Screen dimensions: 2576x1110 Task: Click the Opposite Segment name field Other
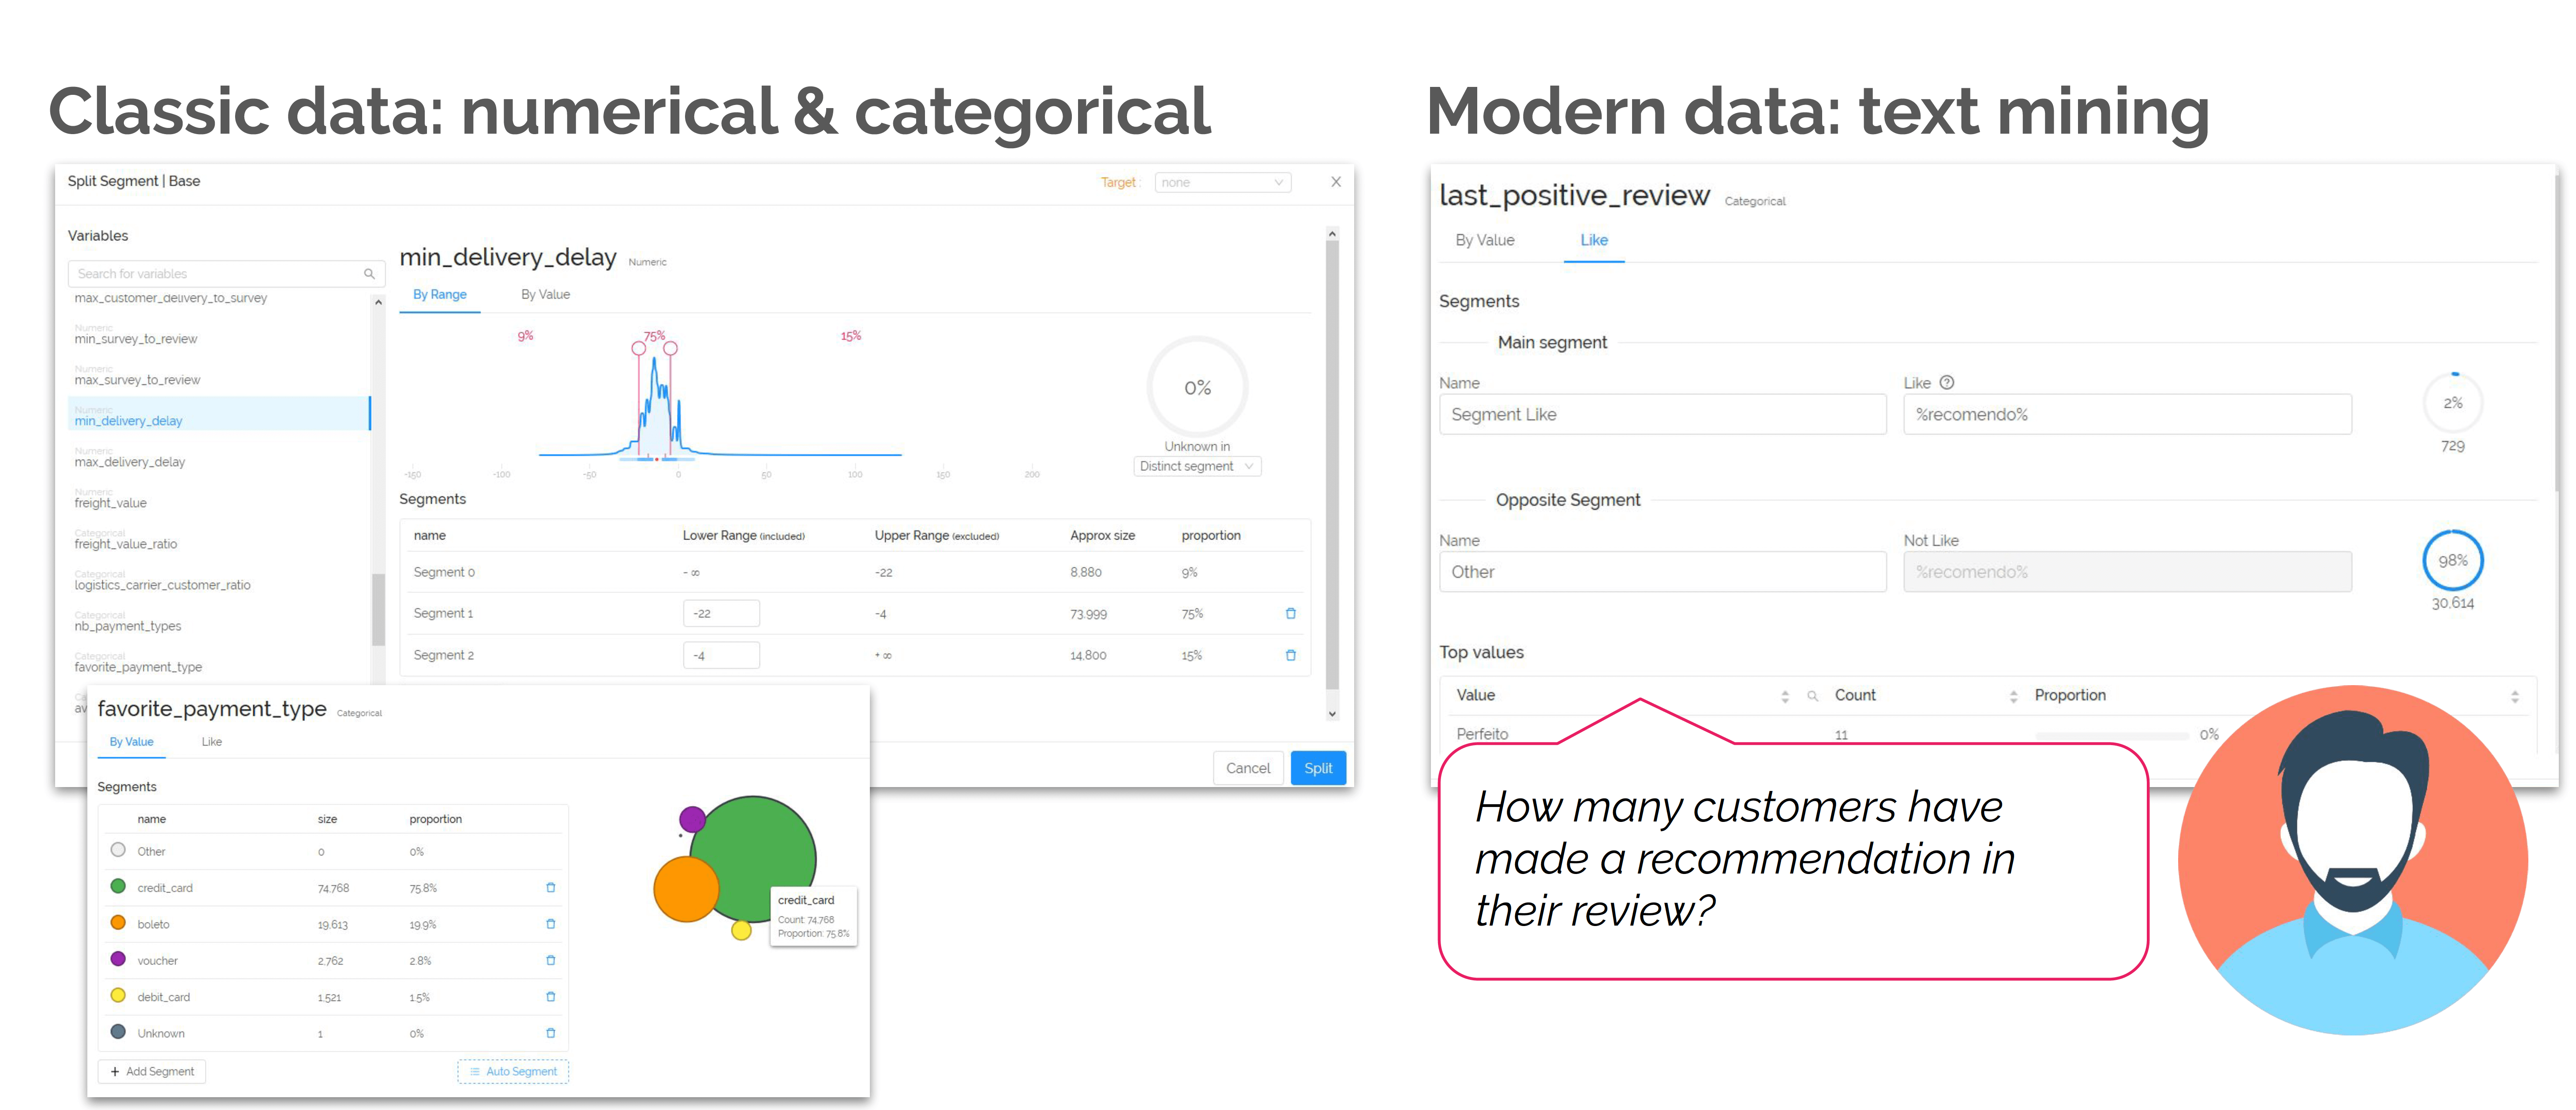(x=1662, y=572)
